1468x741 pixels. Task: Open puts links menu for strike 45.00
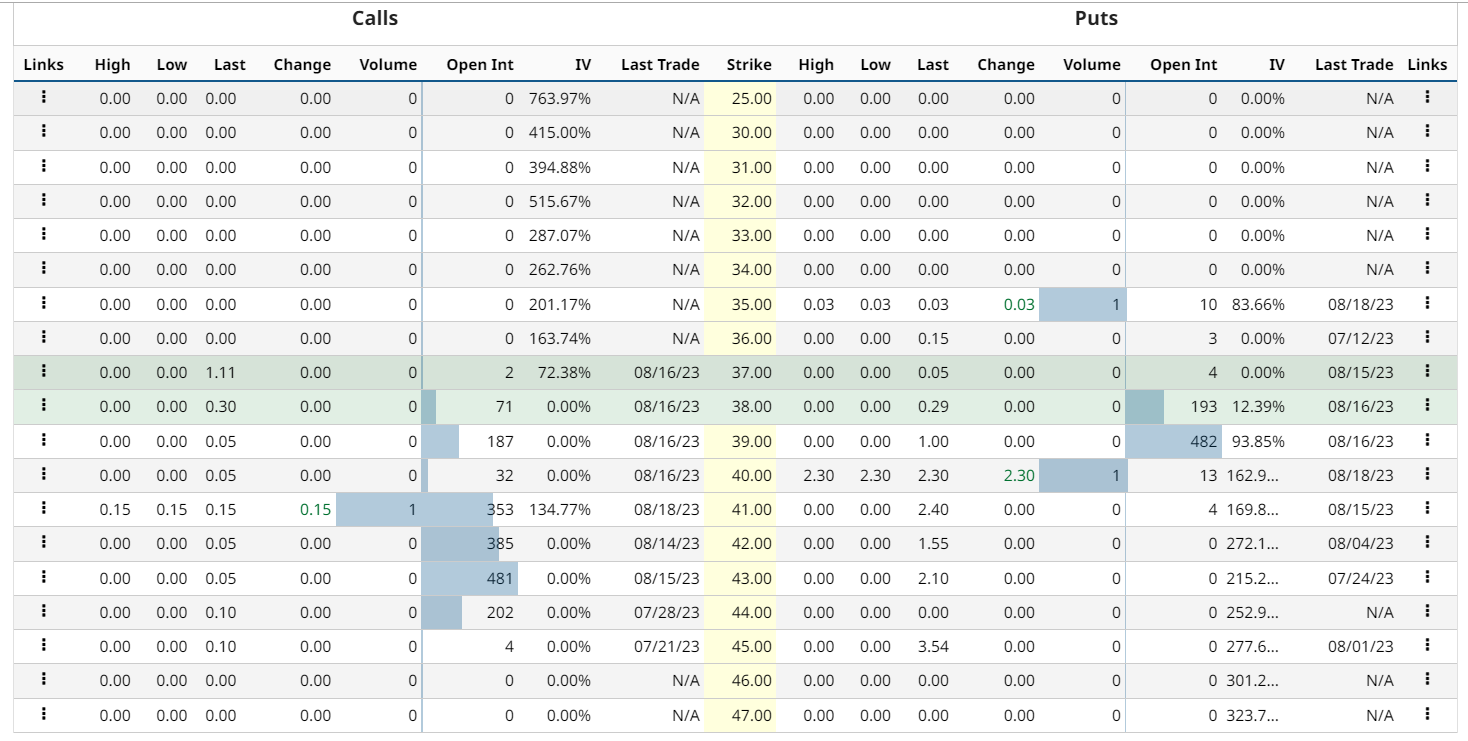tap(1427, 645)
